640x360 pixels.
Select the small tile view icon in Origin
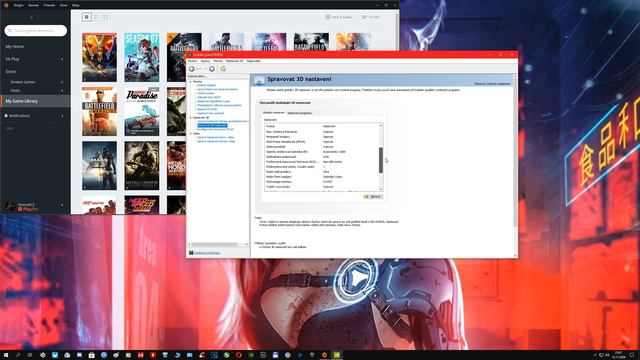tap(106, 17)
